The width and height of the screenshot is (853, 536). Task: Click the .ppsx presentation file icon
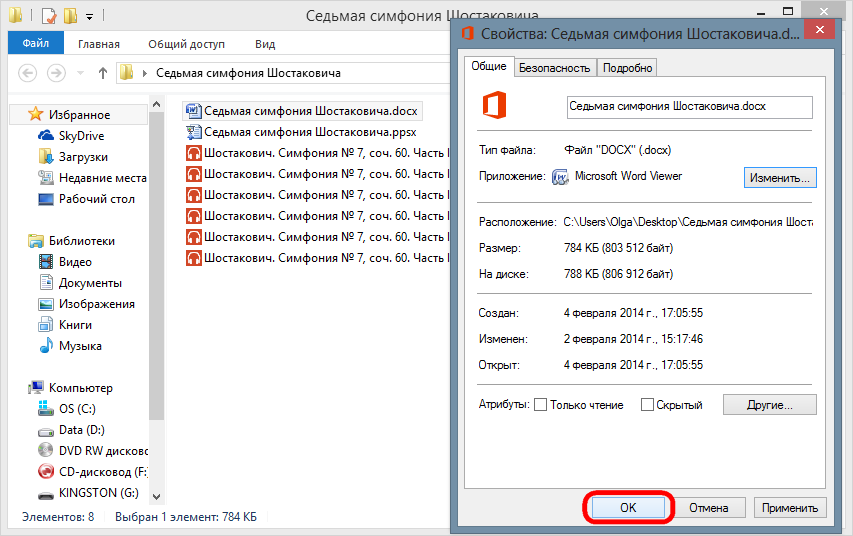[x=193, y=132]
